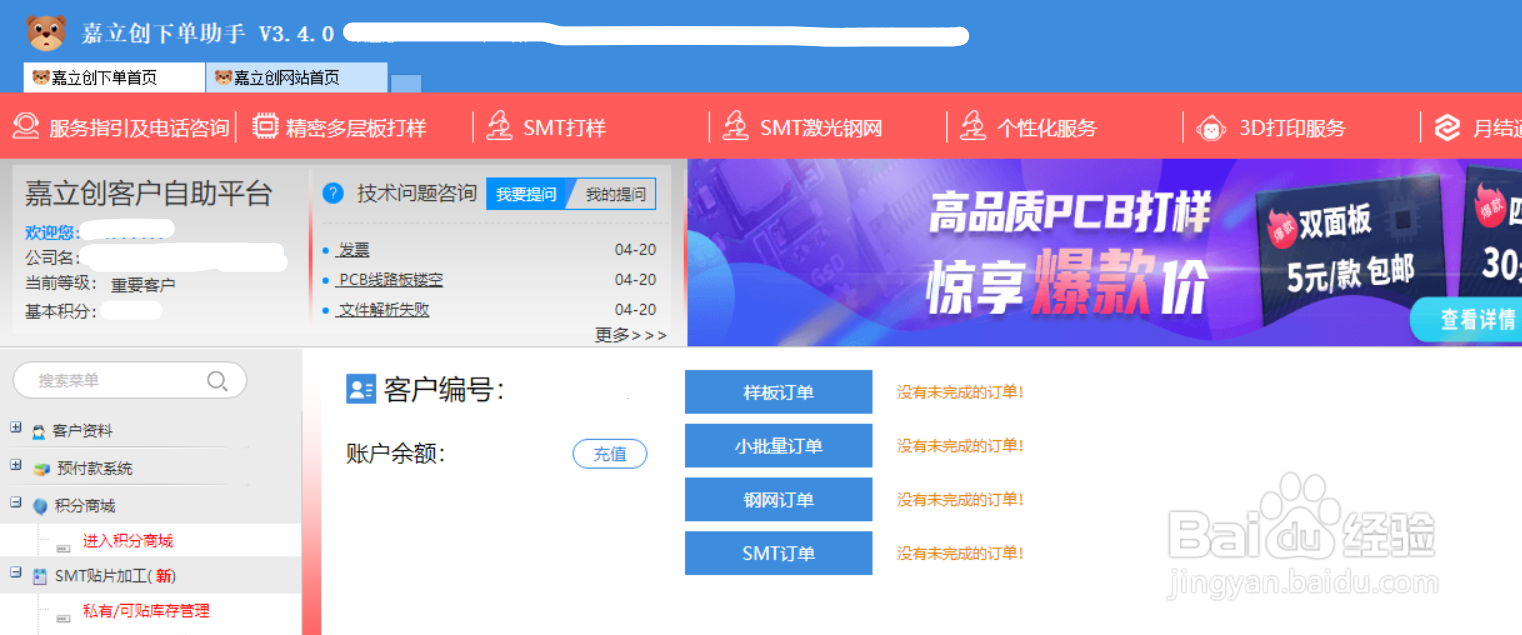Click the SMT订单 button
Image resolution: width=1522 pixels, height=635 pixels.
(x=778, y=553)
